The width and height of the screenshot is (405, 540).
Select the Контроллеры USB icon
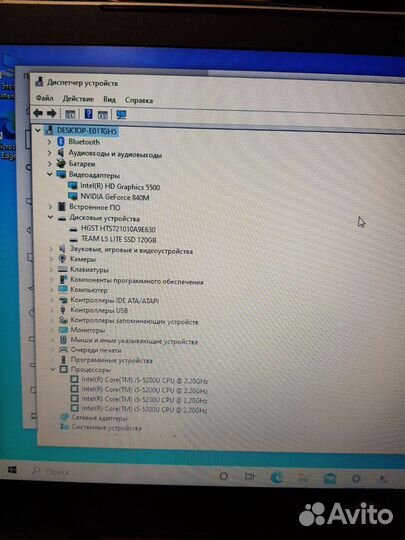(x=63, y=310)
